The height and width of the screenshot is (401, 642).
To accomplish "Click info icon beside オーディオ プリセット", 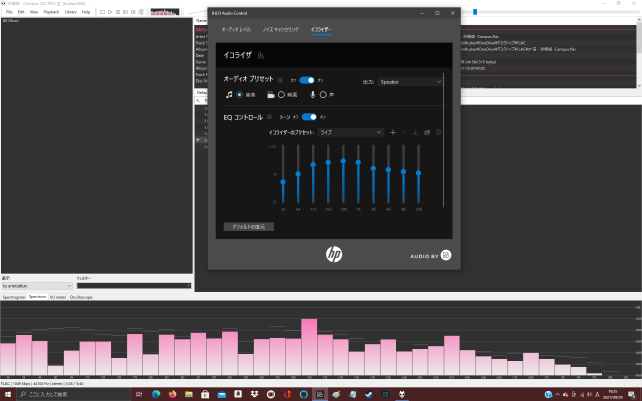I will (x=280, y=80).
